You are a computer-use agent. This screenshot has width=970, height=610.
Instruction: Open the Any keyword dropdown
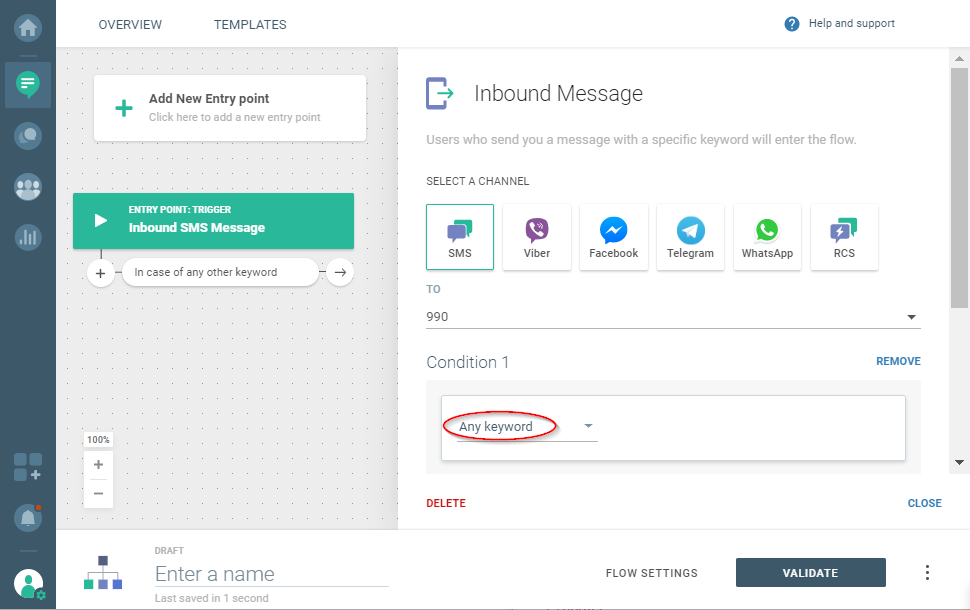[527, 427]
